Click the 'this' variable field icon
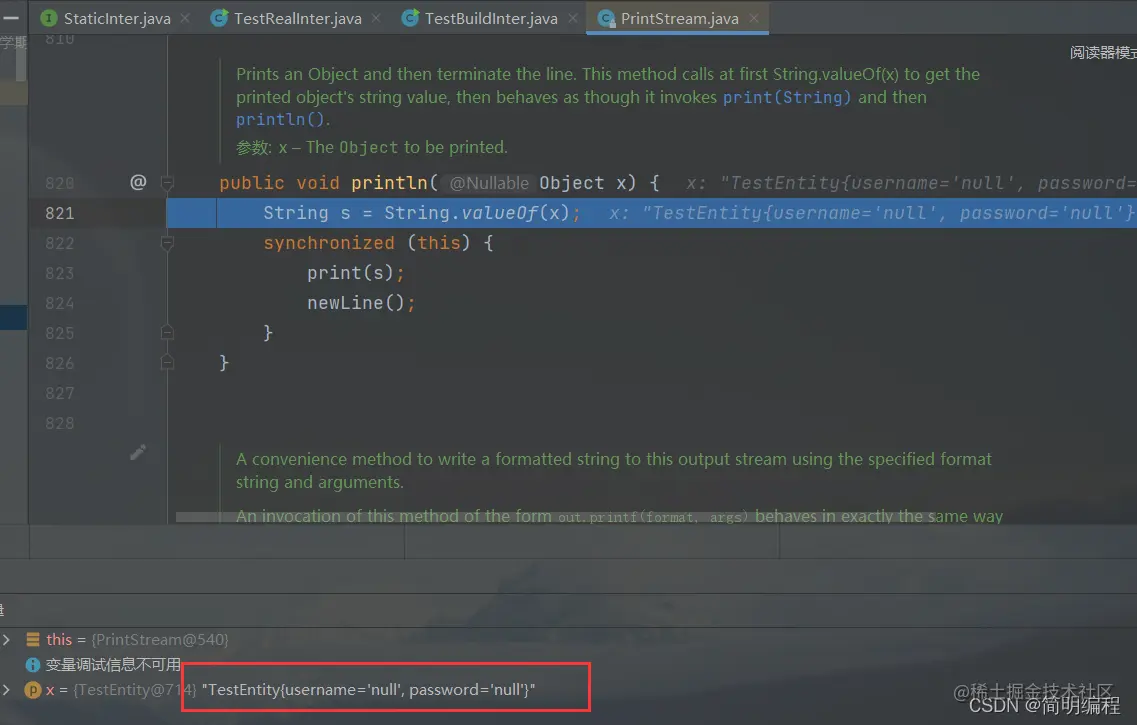The height and width of the screenshot is (725, 1137). click(x=33, y=639)
